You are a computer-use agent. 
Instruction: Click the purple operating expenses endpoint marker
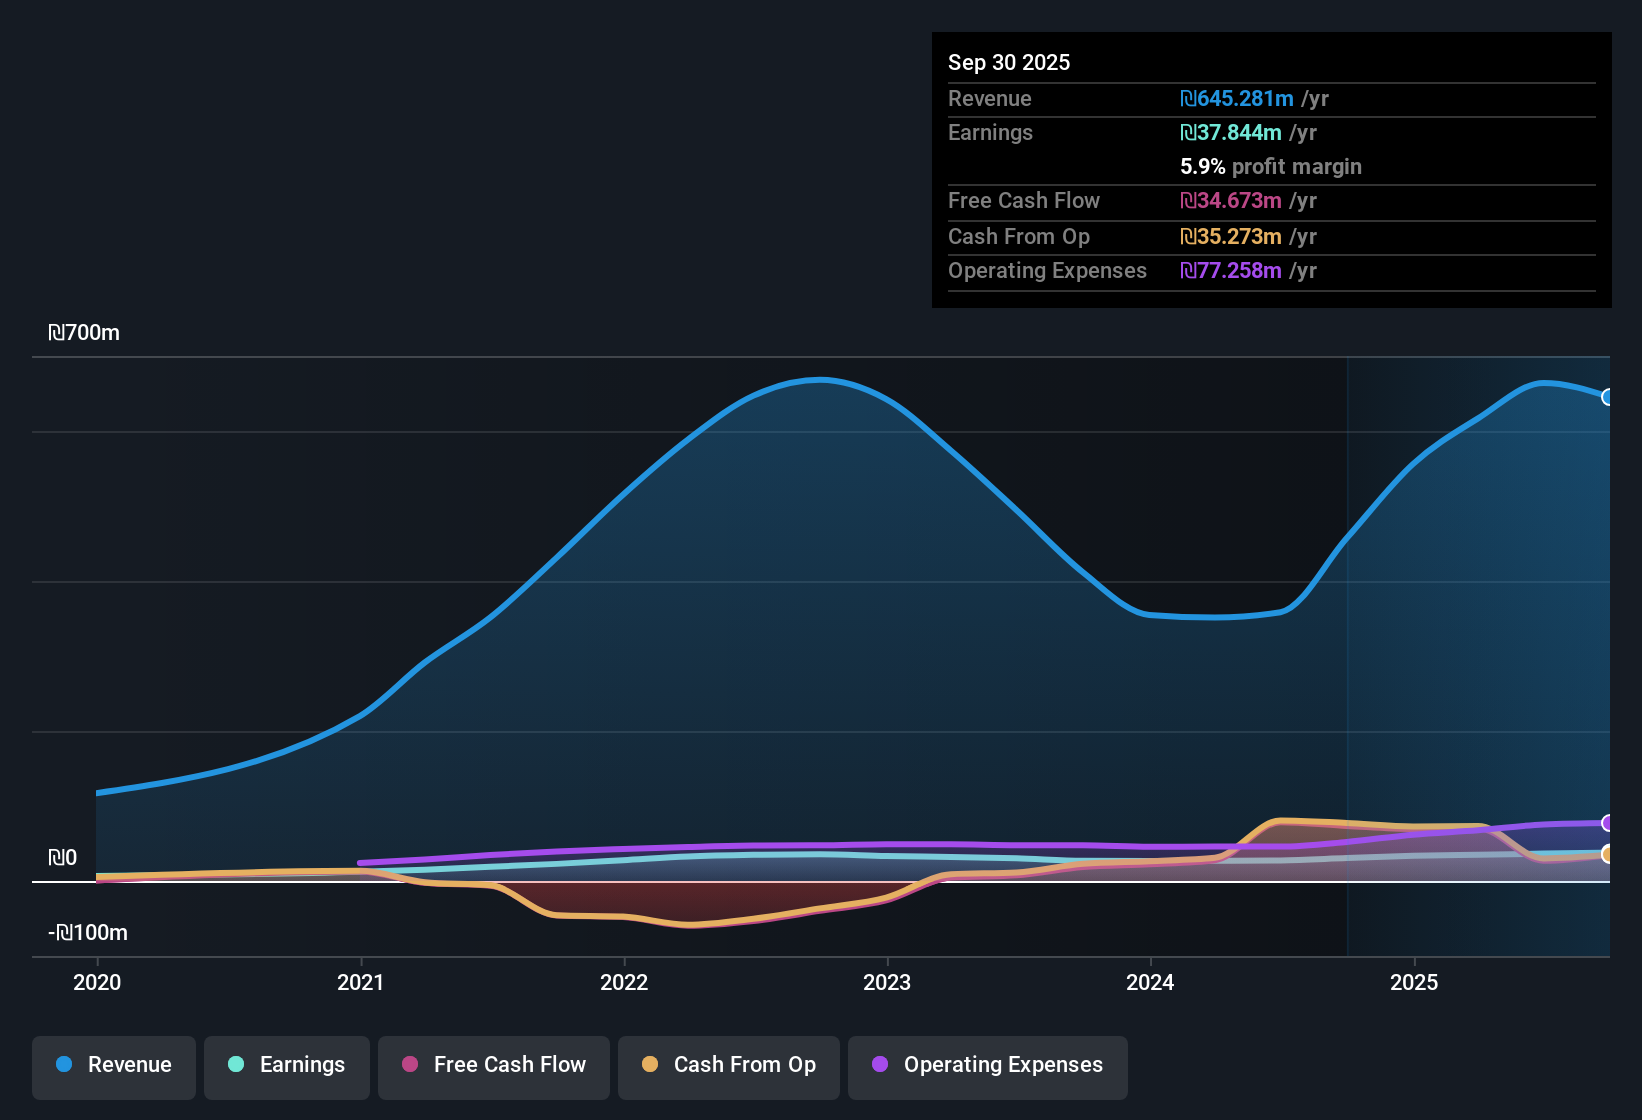pos(1608,823)
